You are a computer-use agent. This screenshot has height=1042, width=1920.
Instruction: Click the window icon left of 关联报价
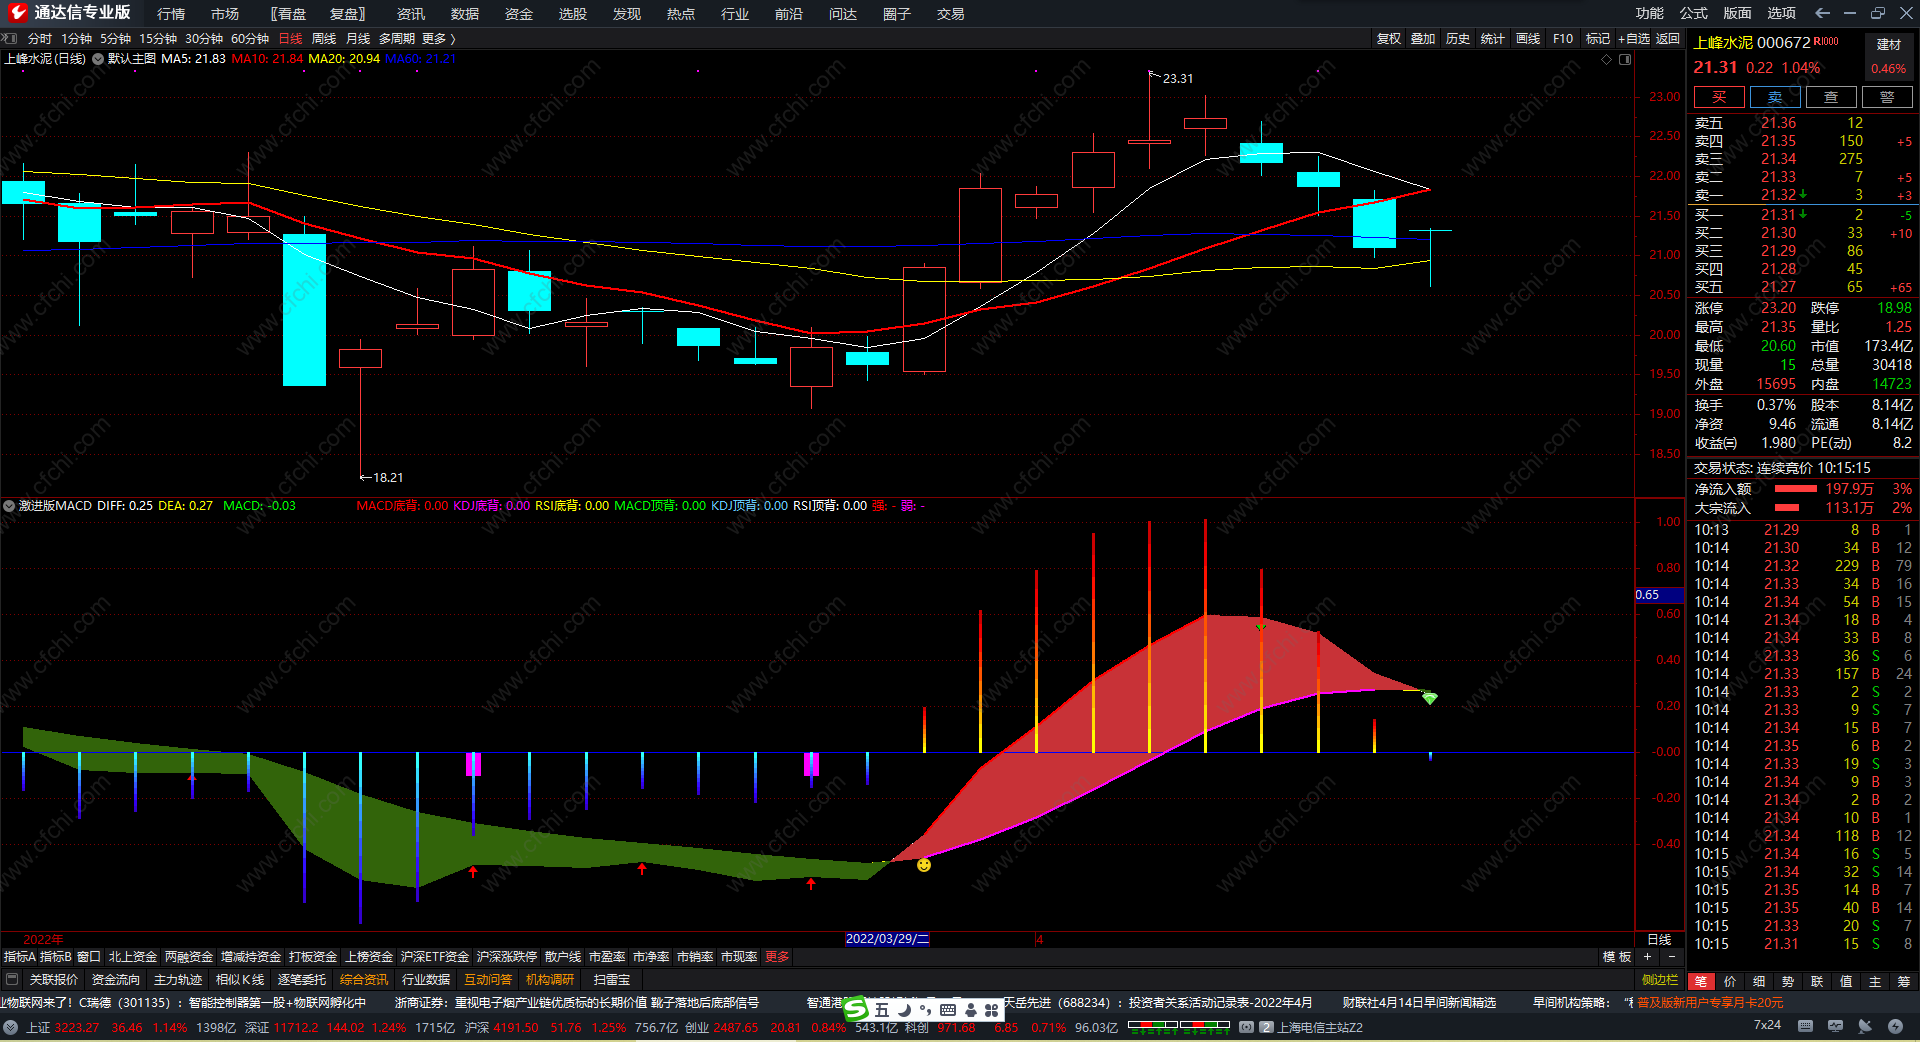tap(12, 980)
